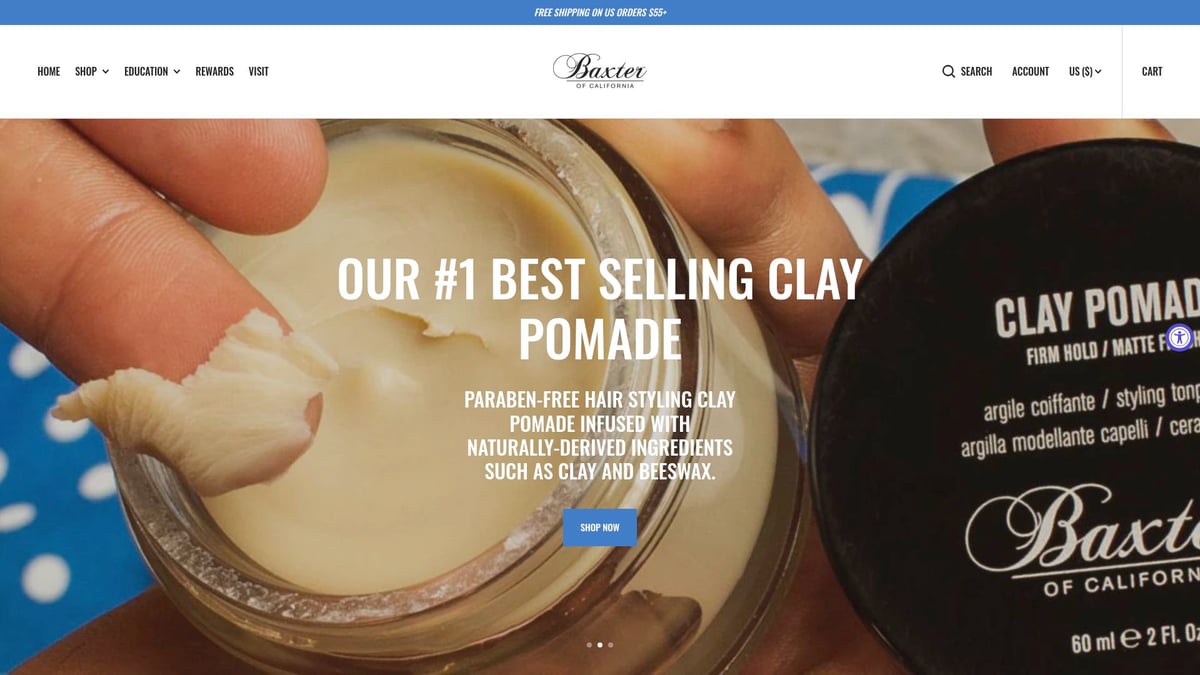
Task: Click the Shop Now button
Action: tap(600, 527)
